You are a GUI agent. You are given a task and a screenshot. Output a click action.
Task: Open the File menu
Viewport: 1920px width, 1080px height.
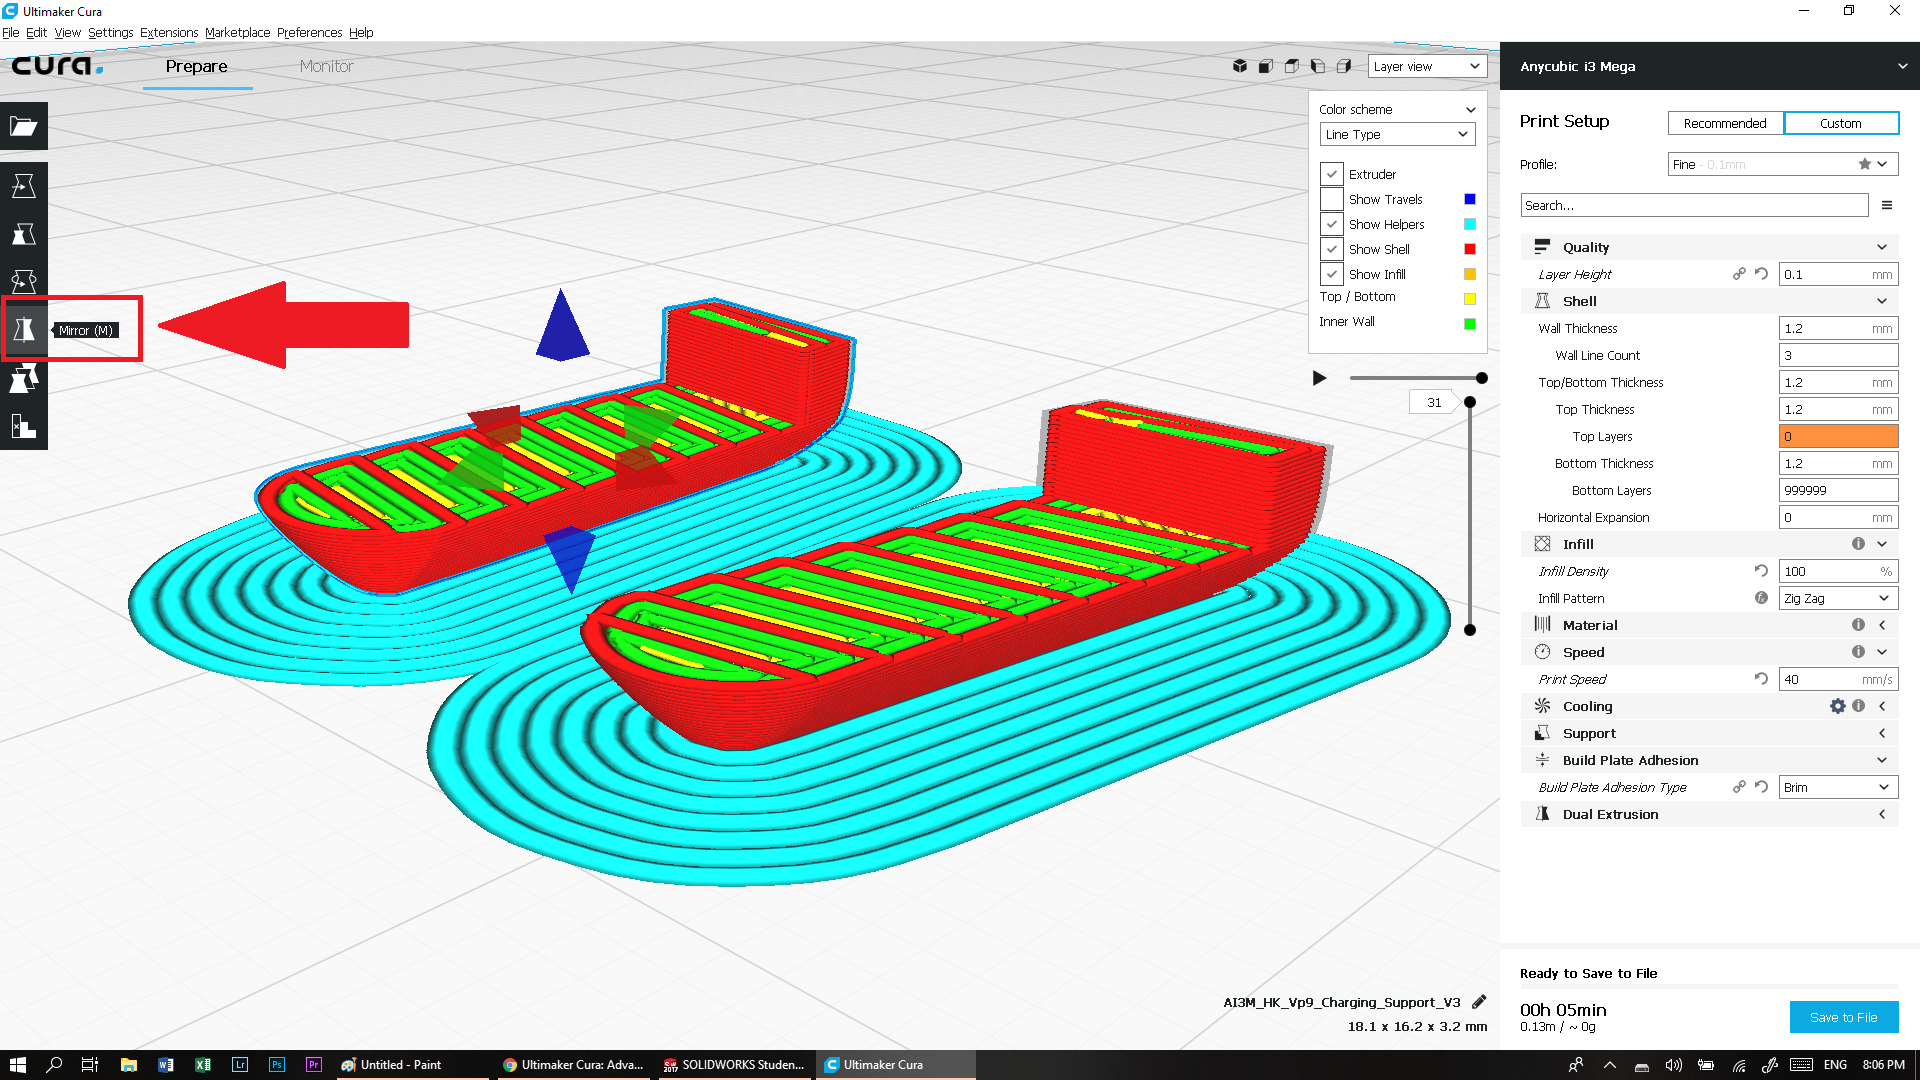(x=10, y=32)
